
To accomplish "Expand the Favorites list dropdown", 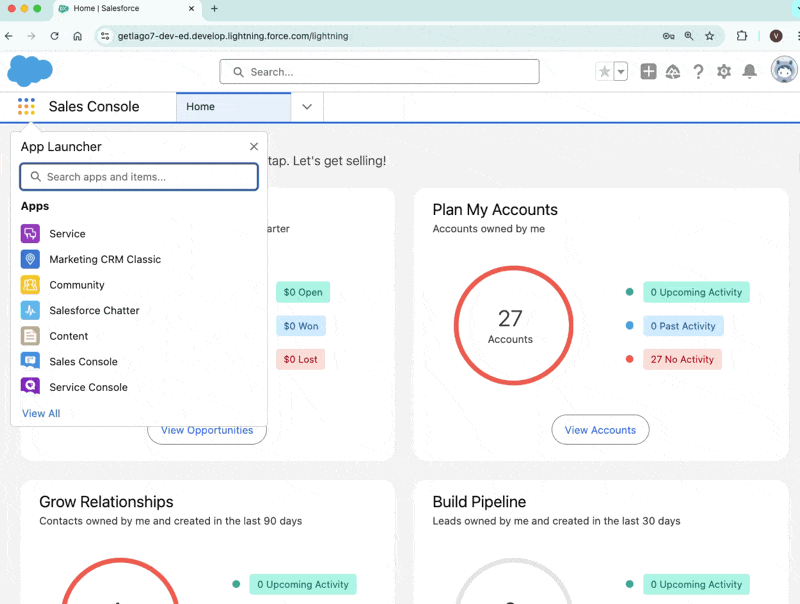I will click(620, 72).
